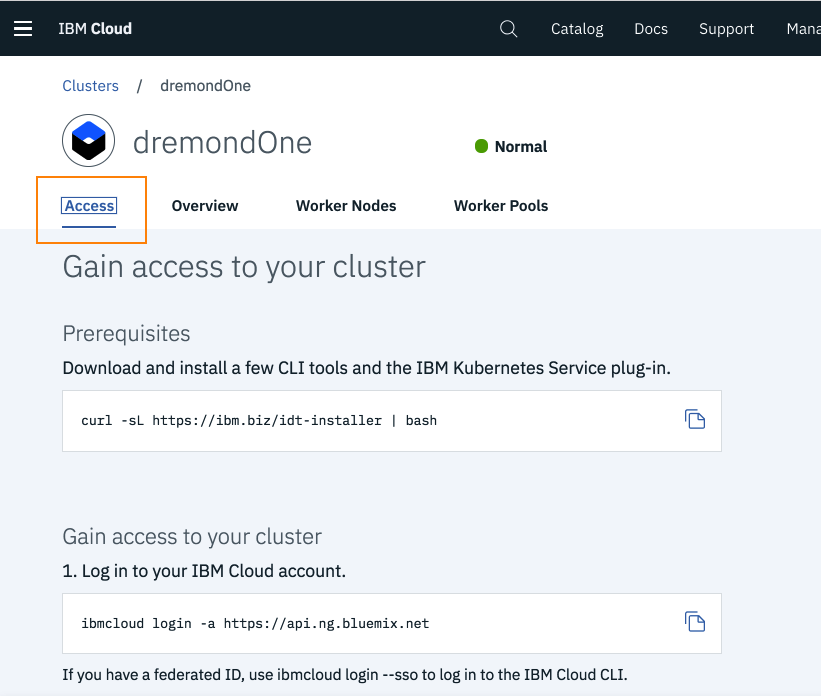Open the hamburger navigation menu
The height and width of the screenshot is (696, 821).
23,28
